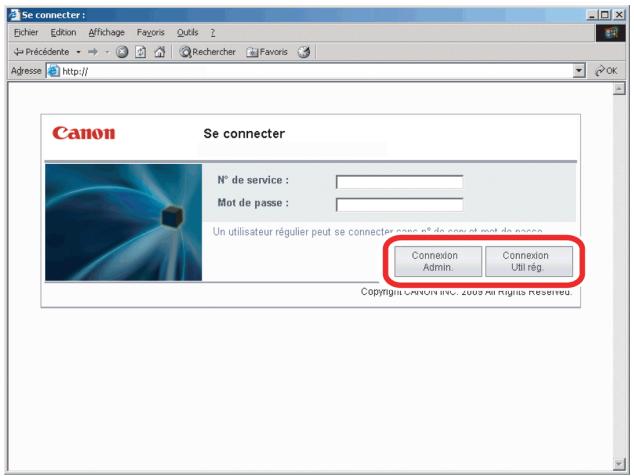The width and height of the screenshot is (634, 476).
Task: Click the Connexion Util rég. button
Action: coord(529,261)
